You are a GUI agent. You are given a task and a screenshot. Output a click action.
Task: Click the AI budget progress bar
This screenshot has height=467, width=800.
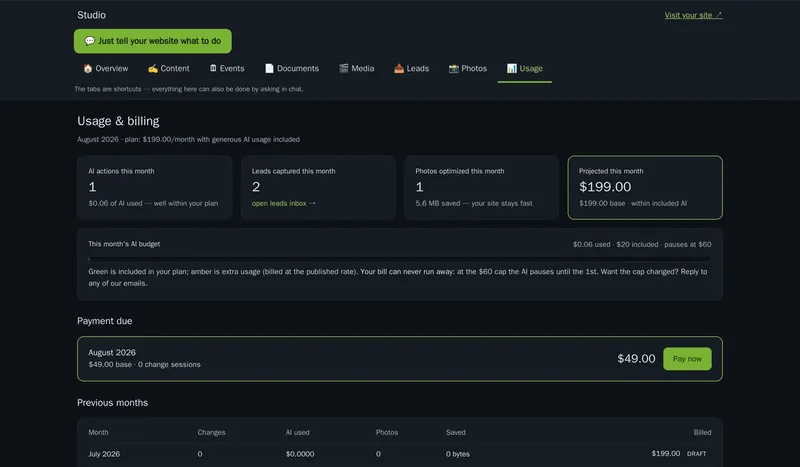pos(399,259)
